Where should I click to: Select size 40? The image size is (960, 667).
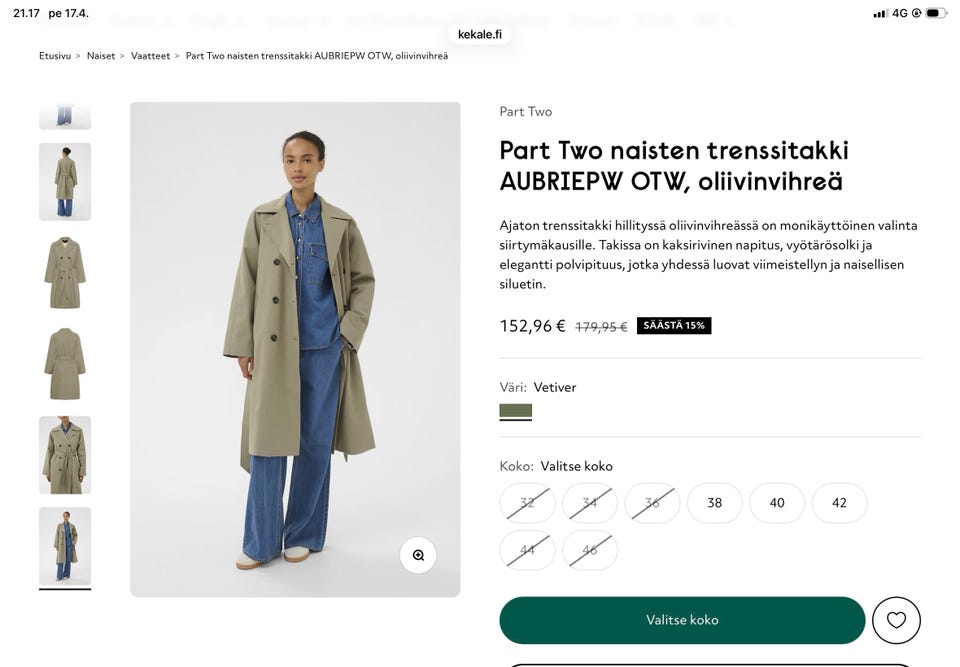click(777, 503)
